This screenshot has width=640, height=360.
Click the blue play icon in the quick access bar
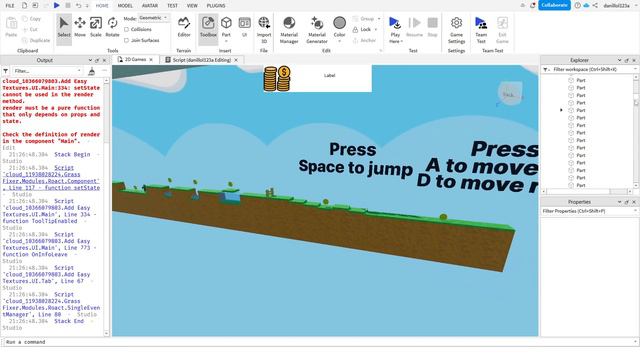click(x=57, y=5)
